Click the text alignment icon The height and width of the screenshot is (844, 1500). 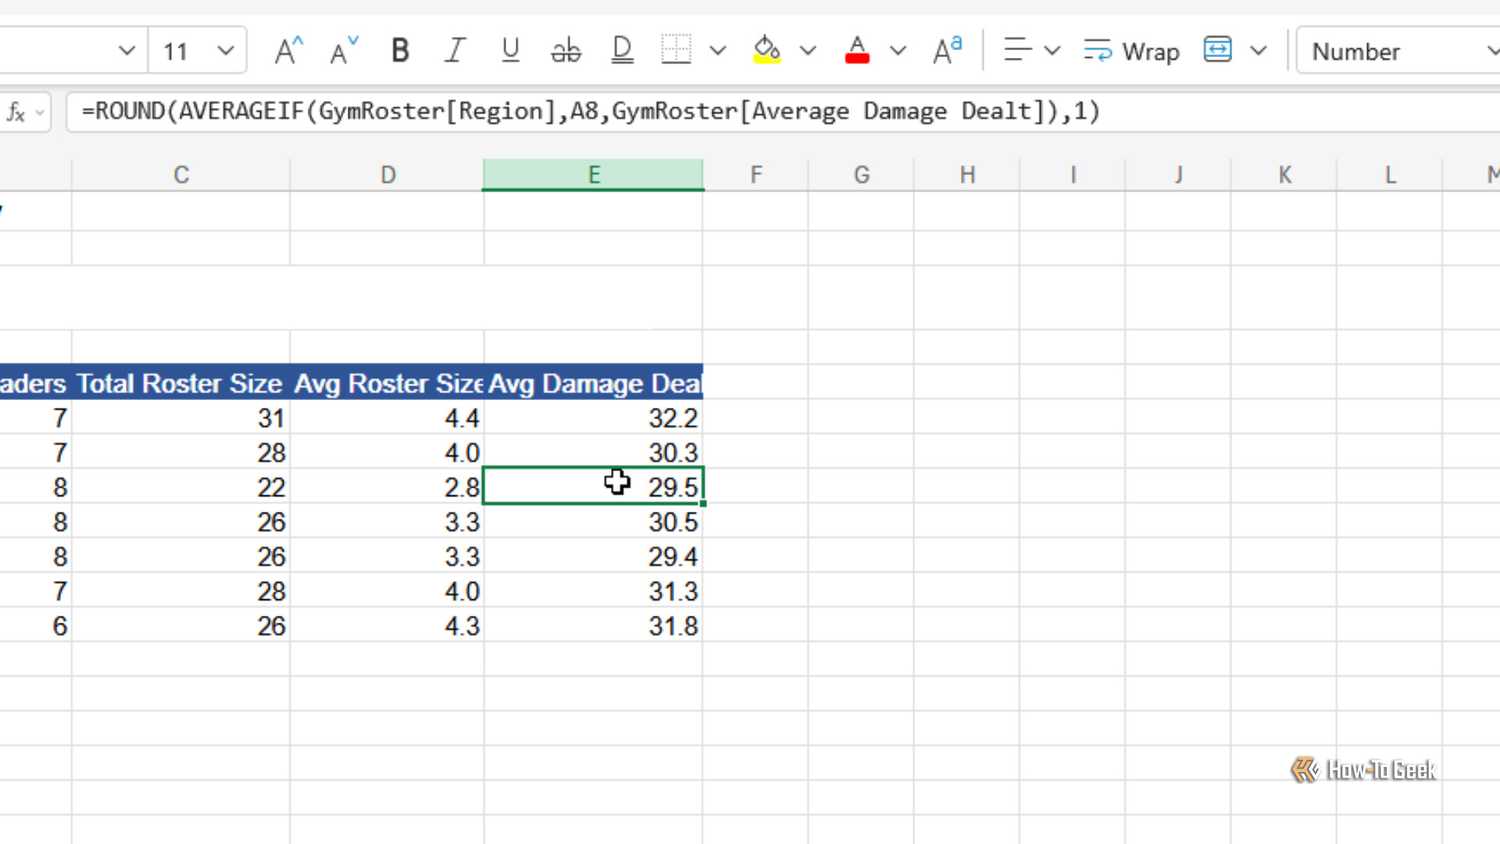(1017, 50)
